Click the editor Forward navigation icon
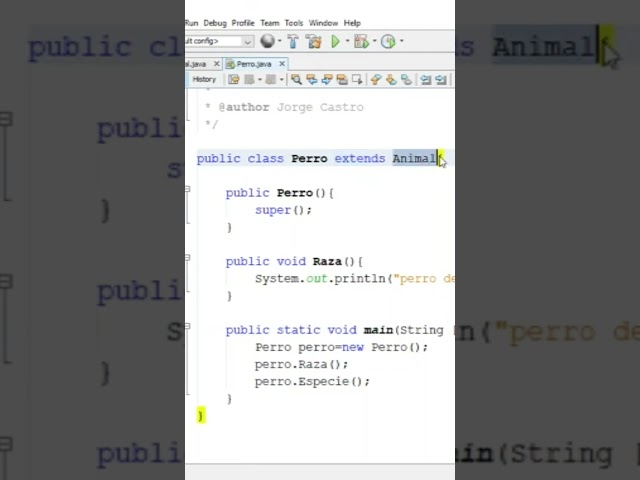This screenshot has height=480, width=640. click(x=271, y=80)
